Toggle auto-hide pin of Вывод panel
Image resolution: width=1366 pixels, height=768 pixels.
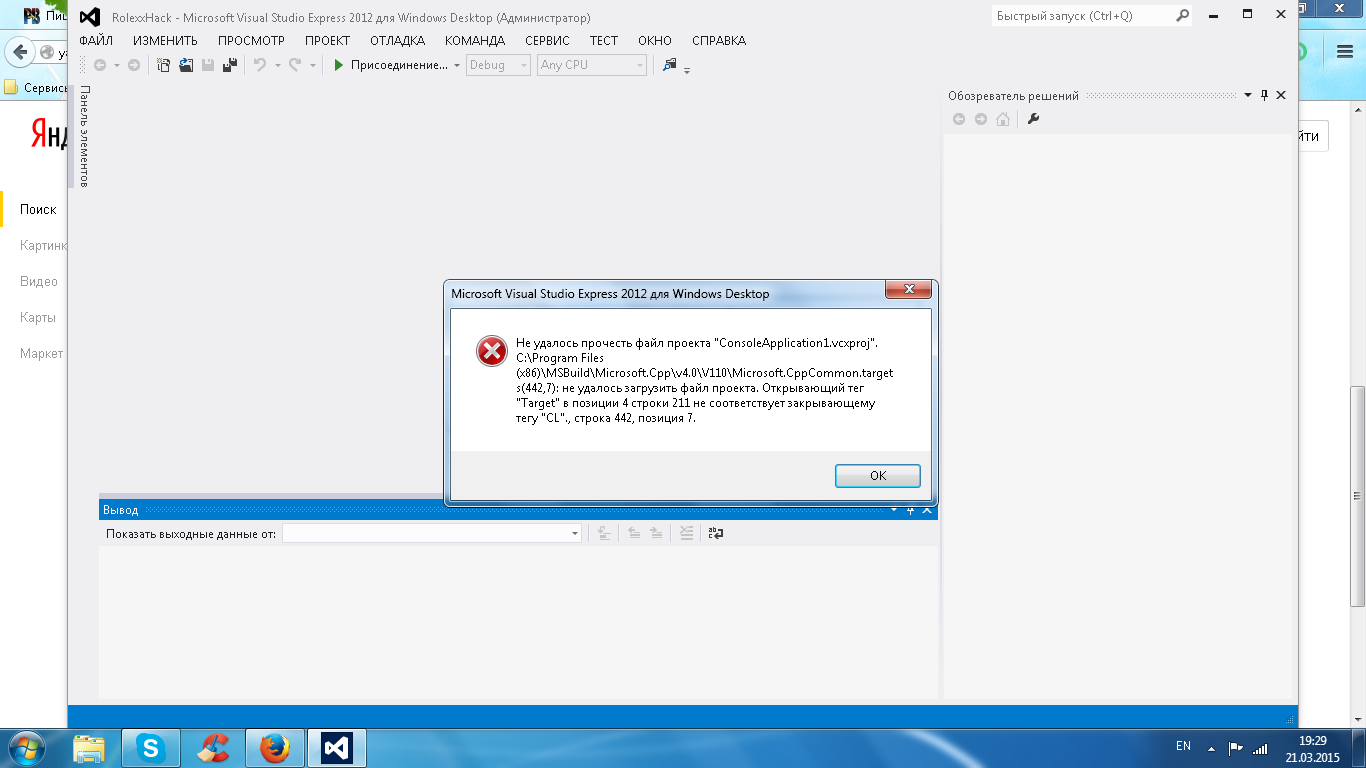pyautogui.click(x=911, y=511)
